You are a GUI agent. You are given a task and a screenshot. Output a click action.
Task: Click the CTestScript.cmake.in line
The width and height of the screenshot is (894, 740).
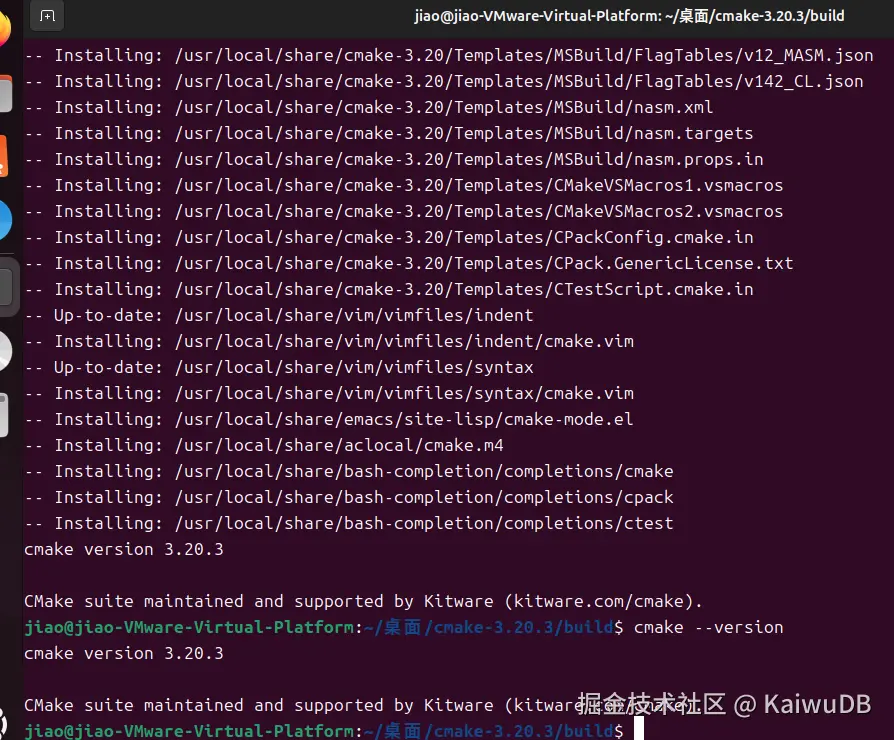point(388,290)
